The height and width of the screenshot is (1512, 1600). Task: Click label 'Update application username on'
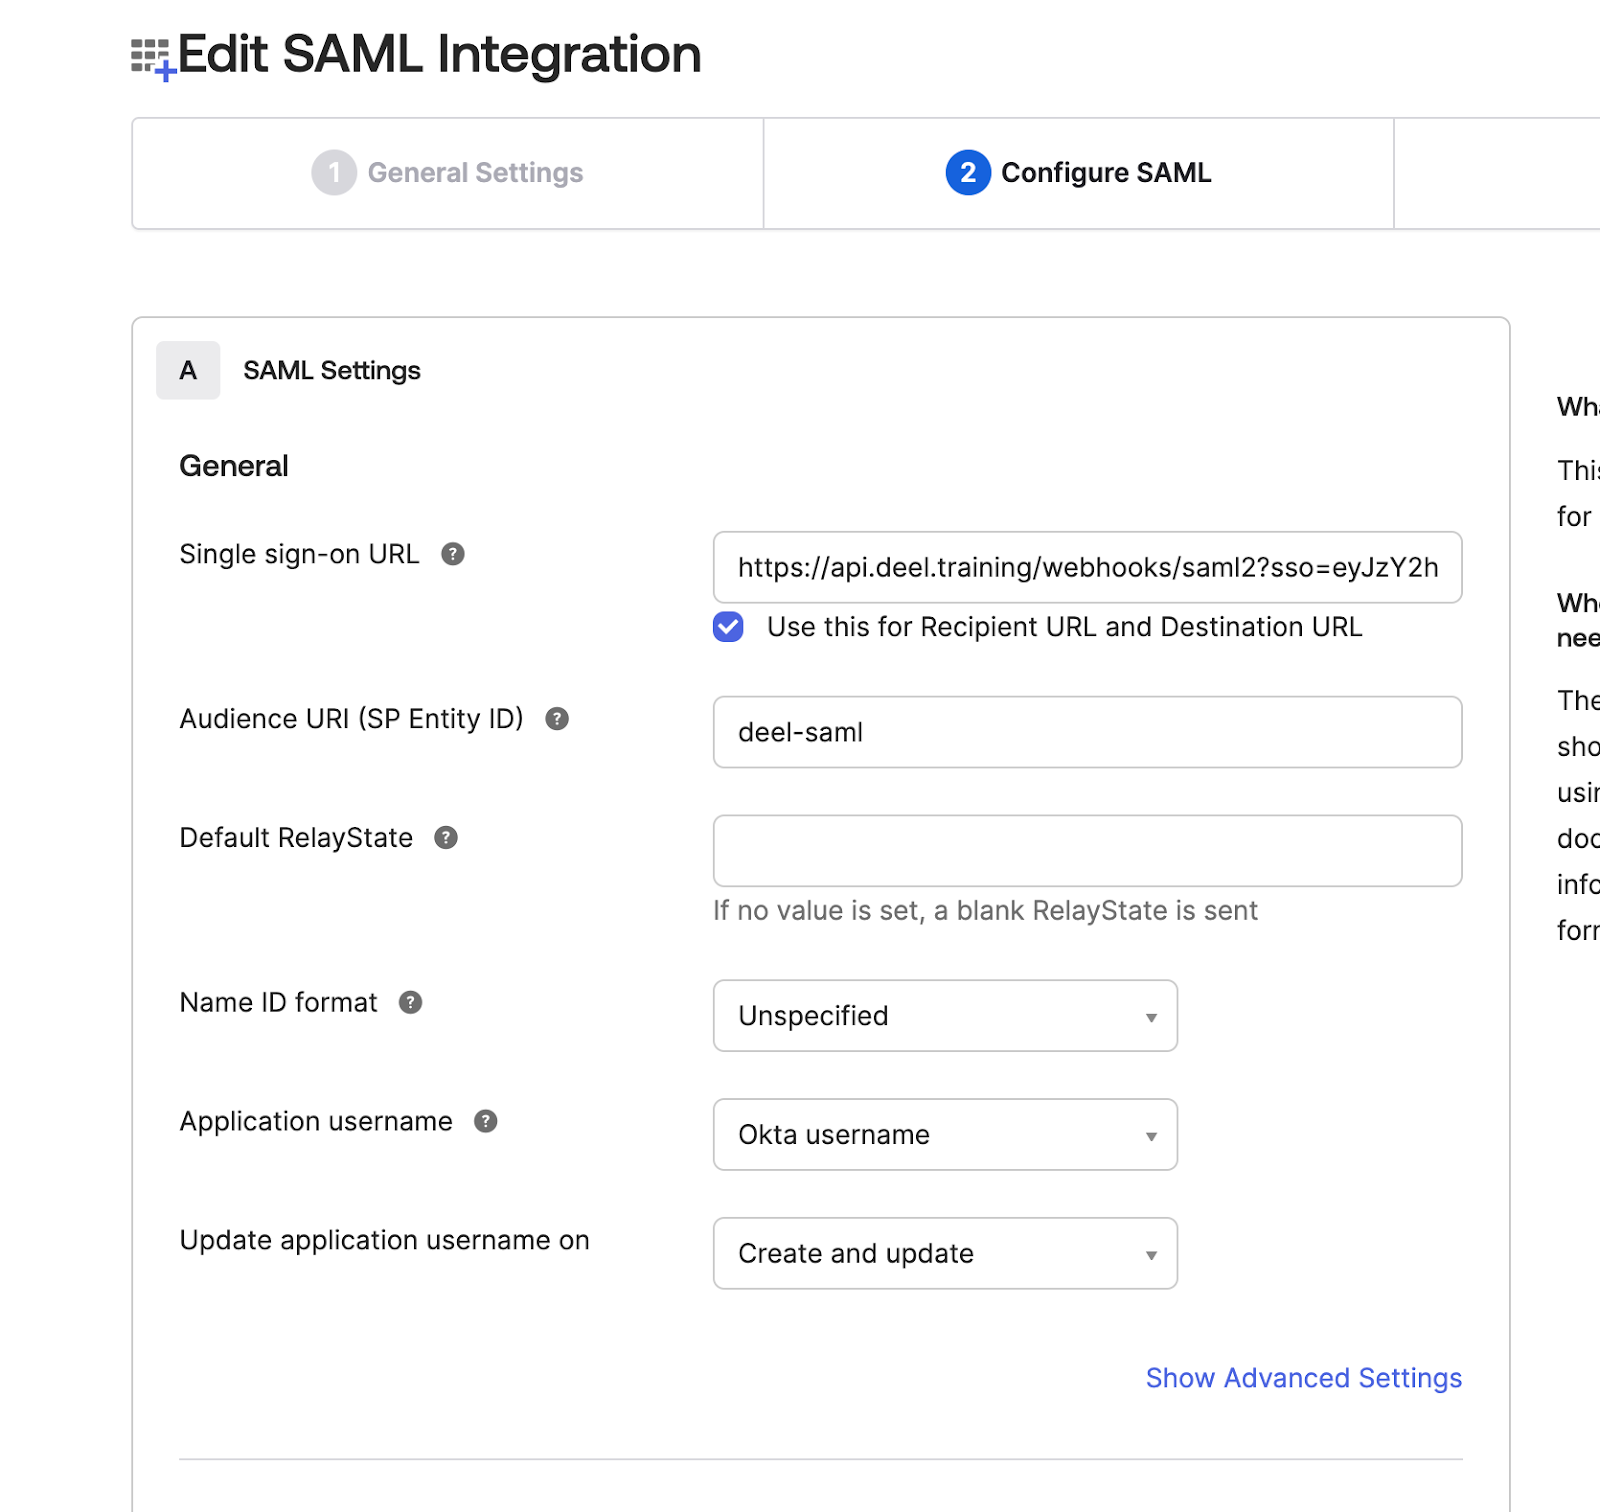coord(385,1240)
